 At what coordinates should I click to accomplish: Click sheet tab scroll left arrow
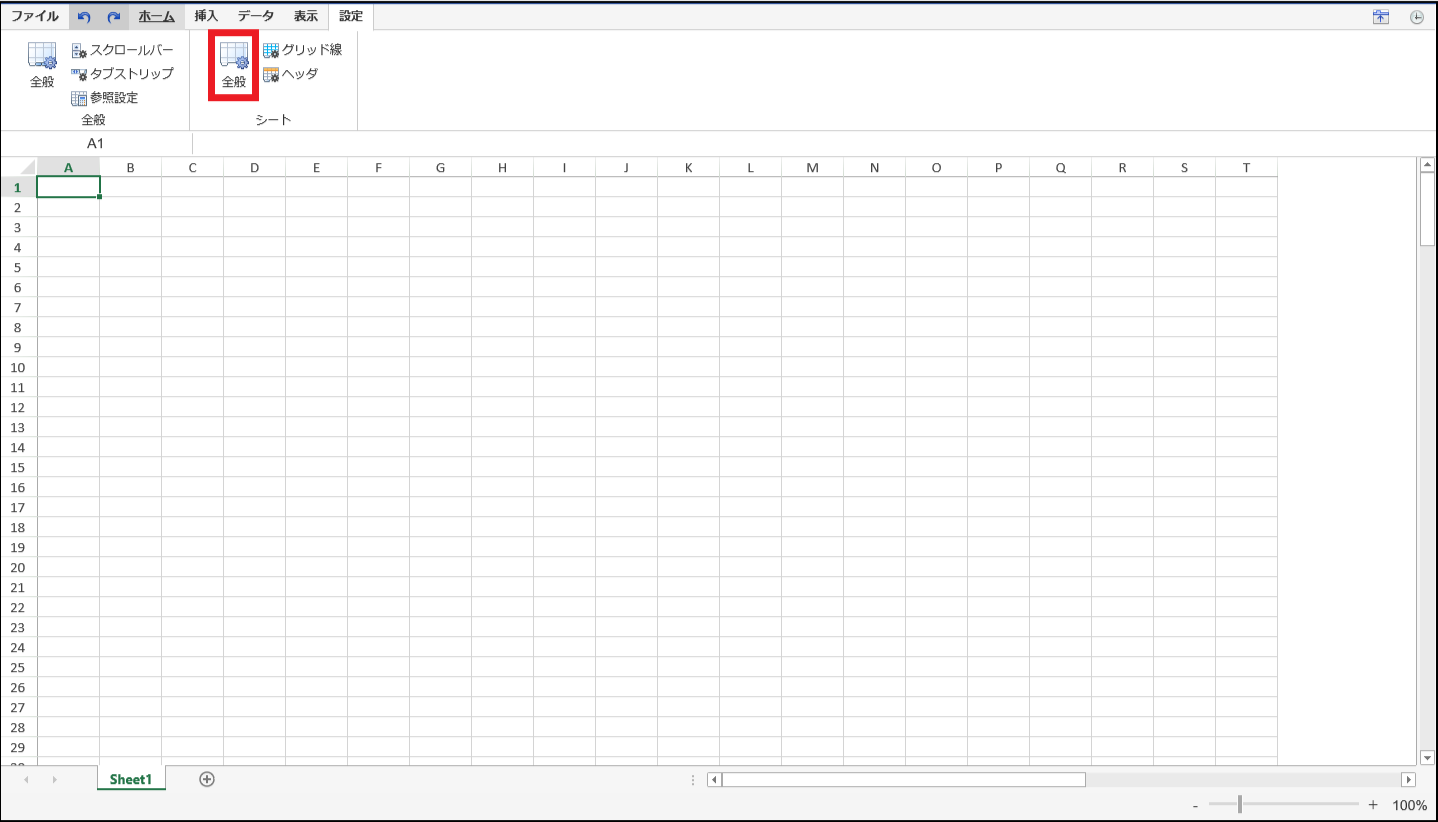26,779
